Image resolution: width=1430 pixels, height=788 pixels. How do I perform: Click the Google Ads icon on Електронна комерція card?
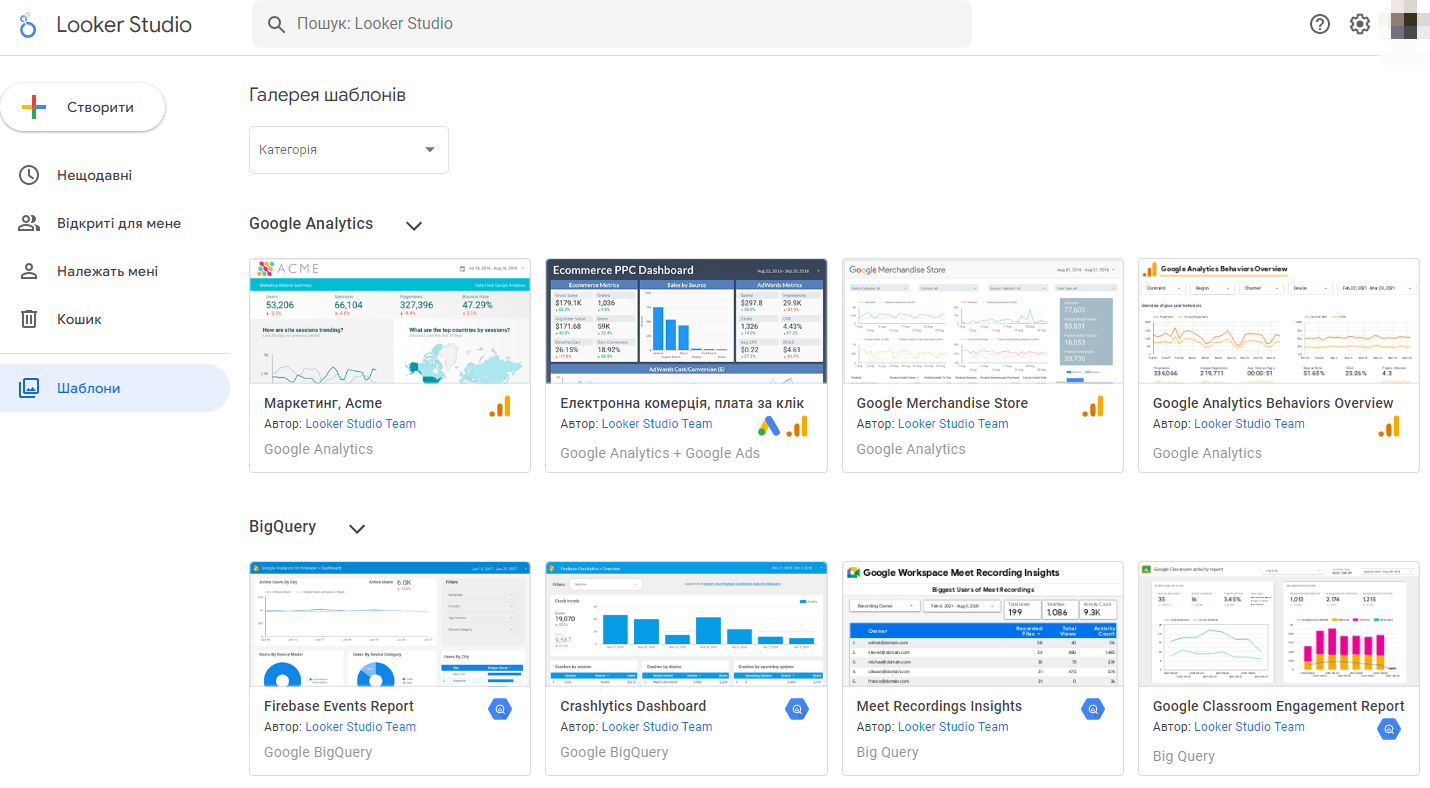pyautogui.click(x=768, y=426)
